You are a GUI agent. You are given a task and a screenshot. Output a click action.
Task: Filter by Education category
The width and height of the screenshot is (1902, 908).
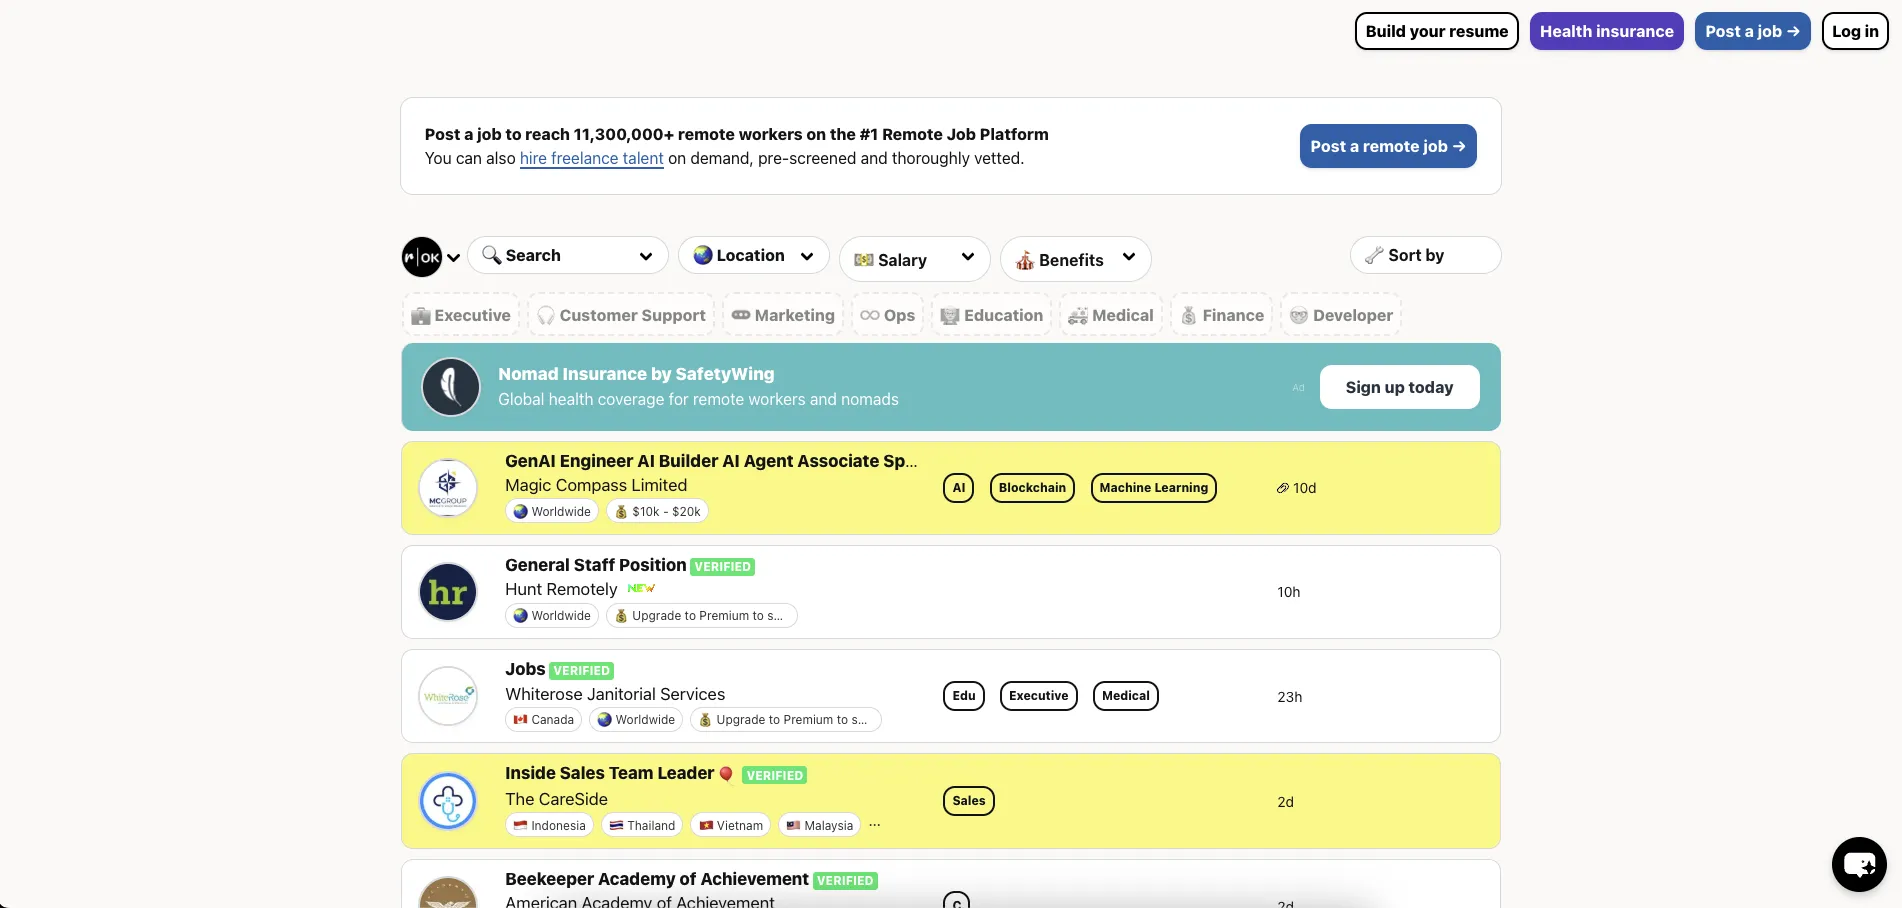click(991, 315)
